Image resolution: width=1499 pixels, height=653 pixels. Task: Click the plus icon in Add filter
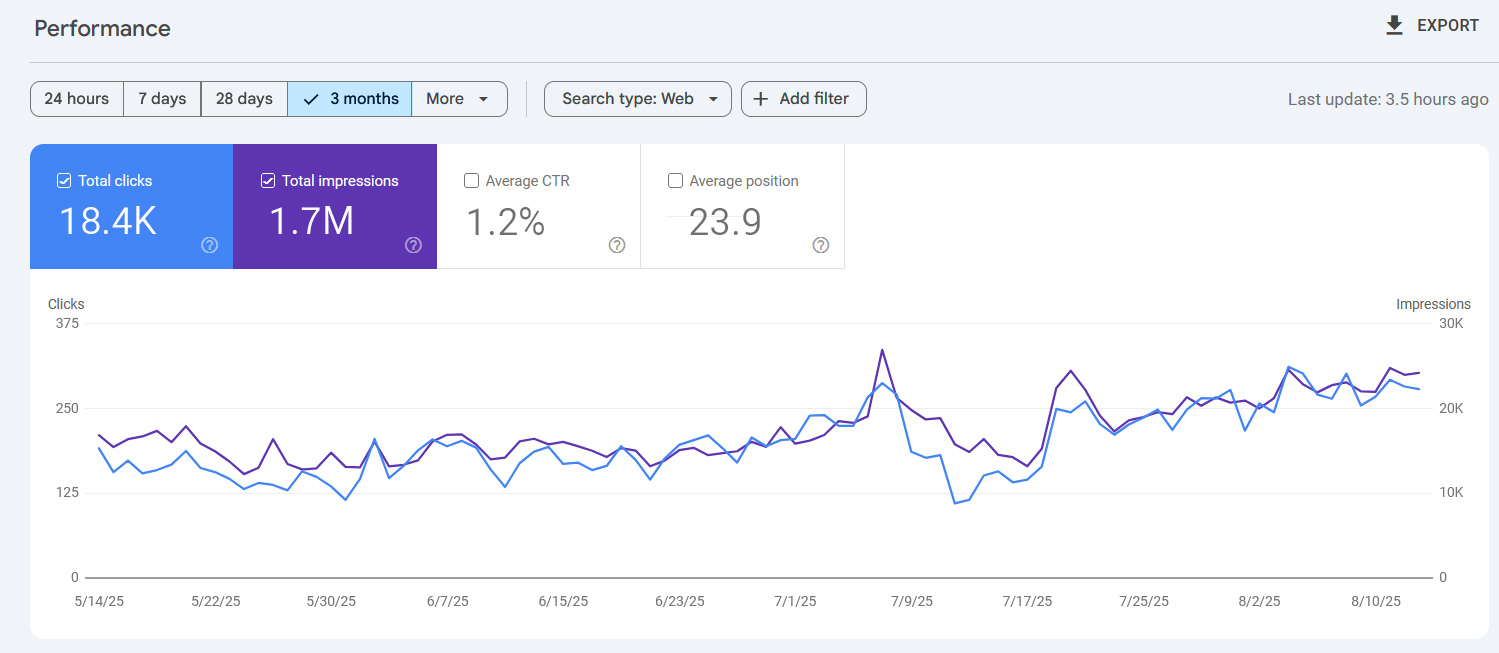pyautogui.click(x=761, y=99)
